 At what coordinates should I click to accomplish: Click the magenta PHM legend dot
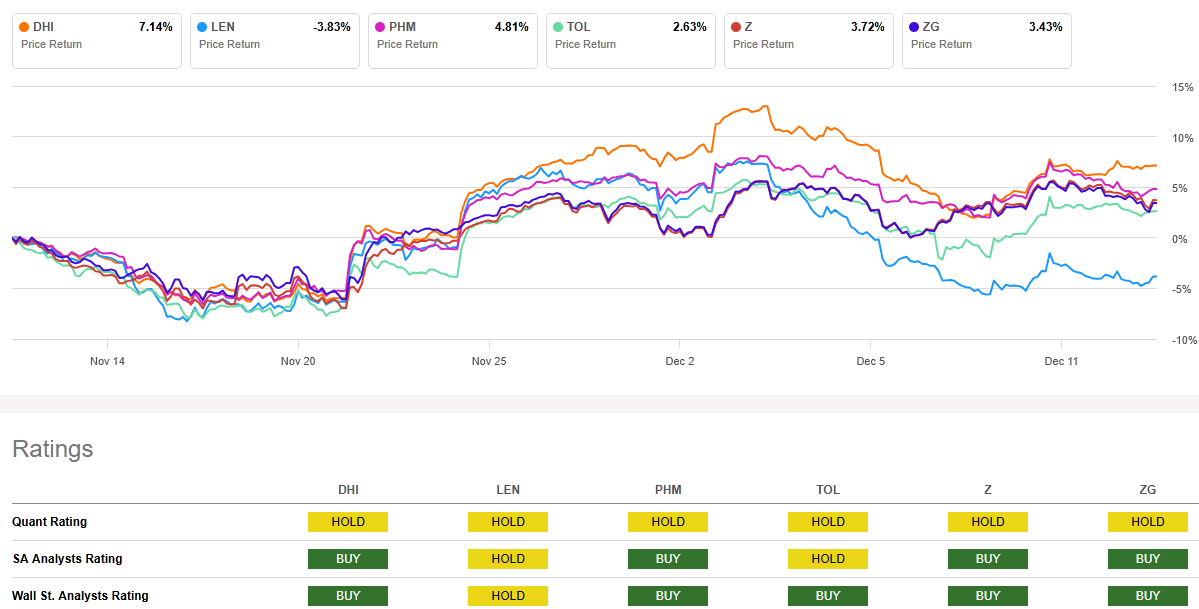tap(381, 27)
